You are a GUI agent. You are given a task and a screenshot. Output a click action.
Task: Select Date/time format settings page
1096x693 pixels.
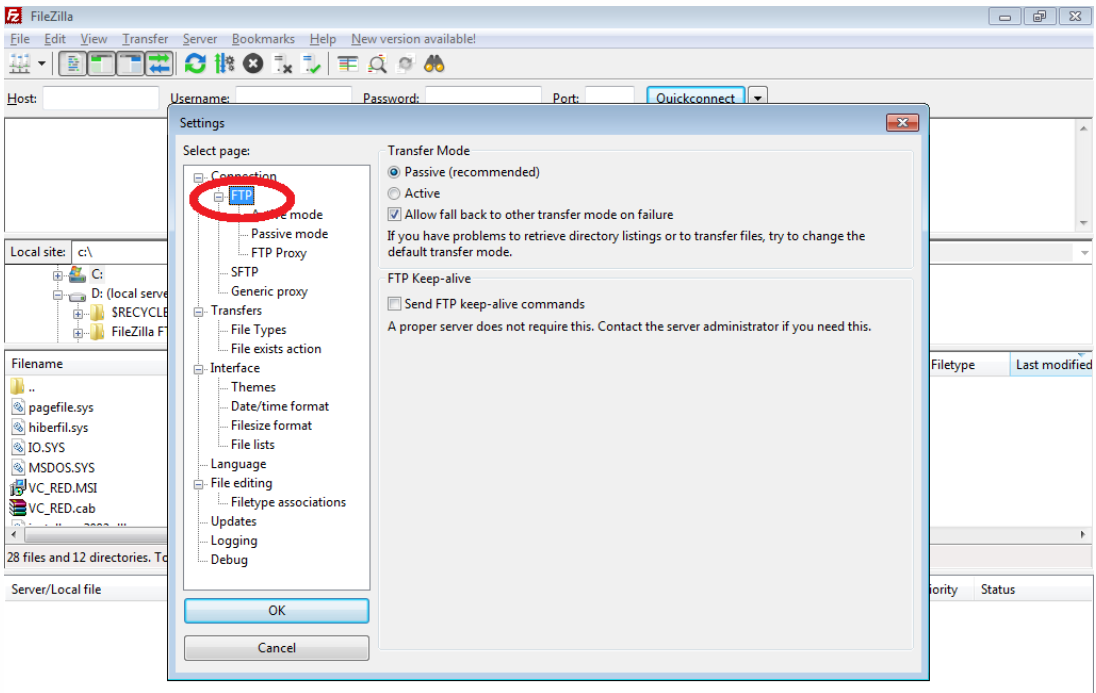(280, 406)
